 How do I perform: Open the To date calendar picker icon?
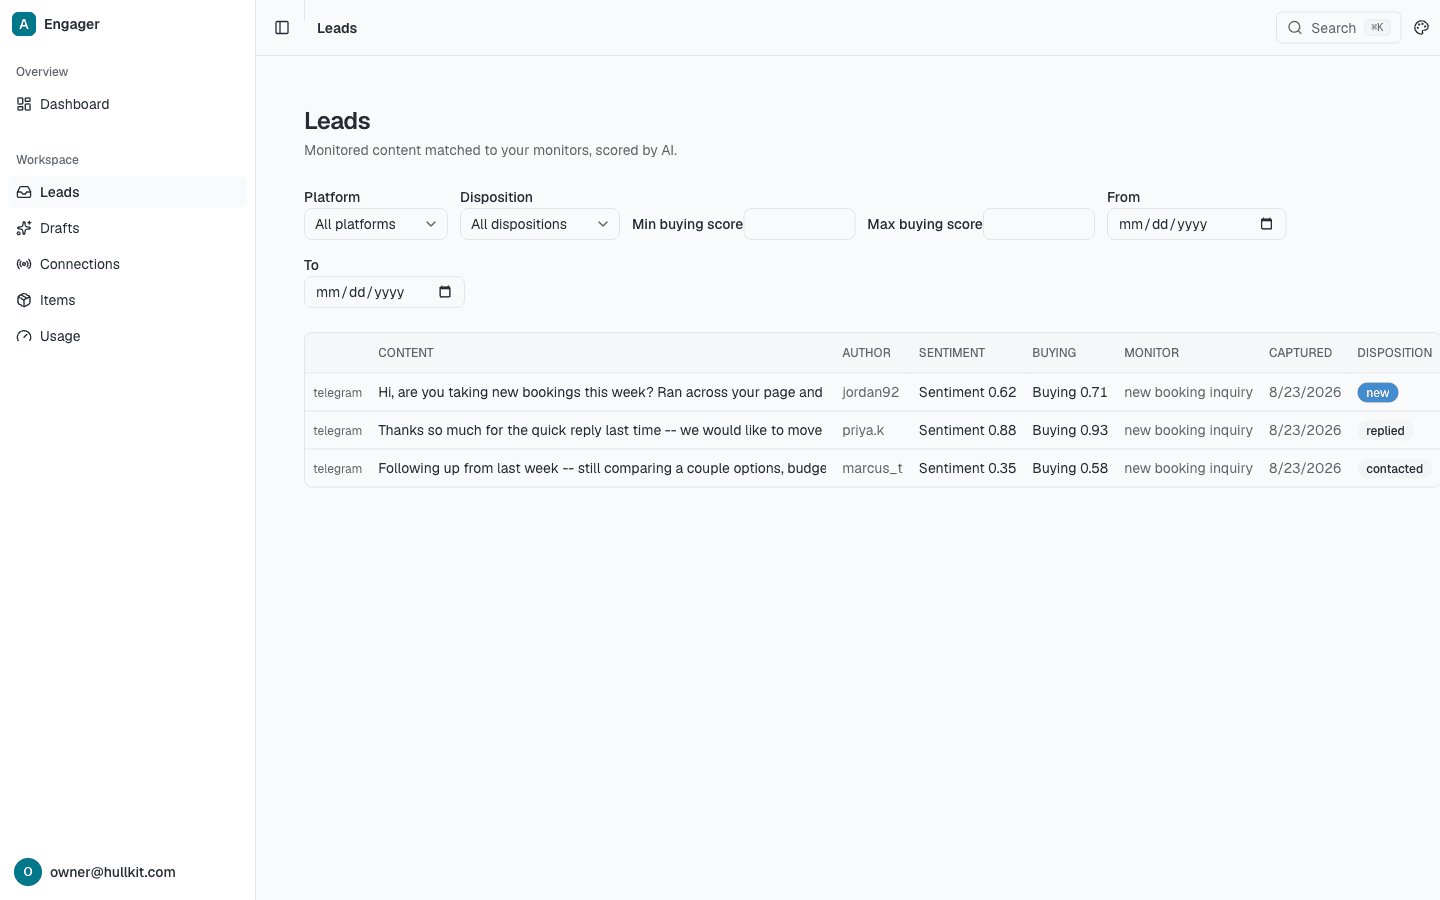(x=445, y=292)
